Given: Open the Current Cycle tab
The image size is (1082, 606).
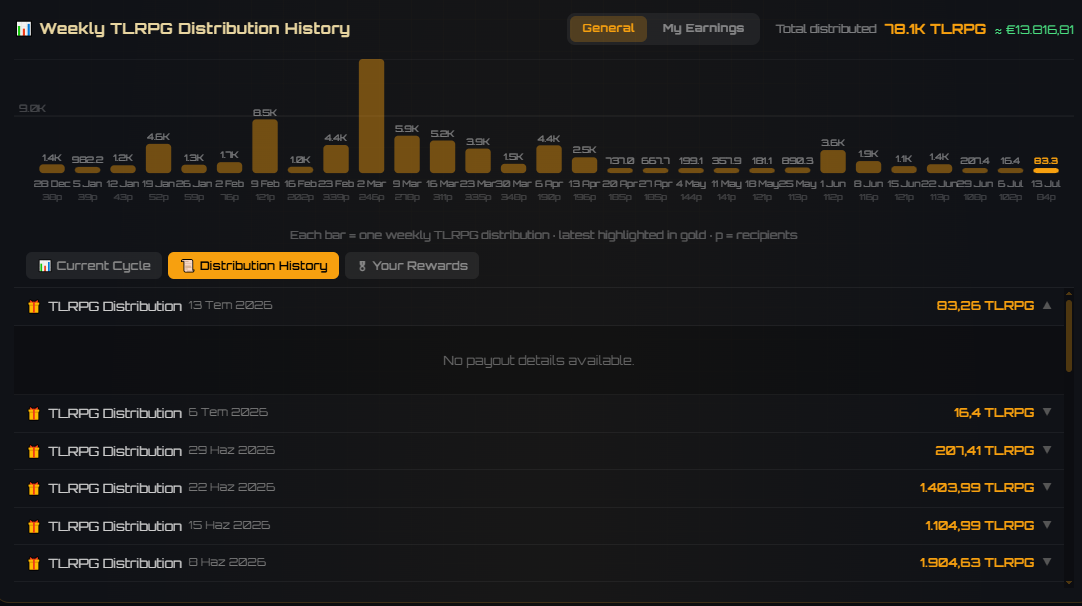Looking at the screenshot, I should tap(94, 266).
